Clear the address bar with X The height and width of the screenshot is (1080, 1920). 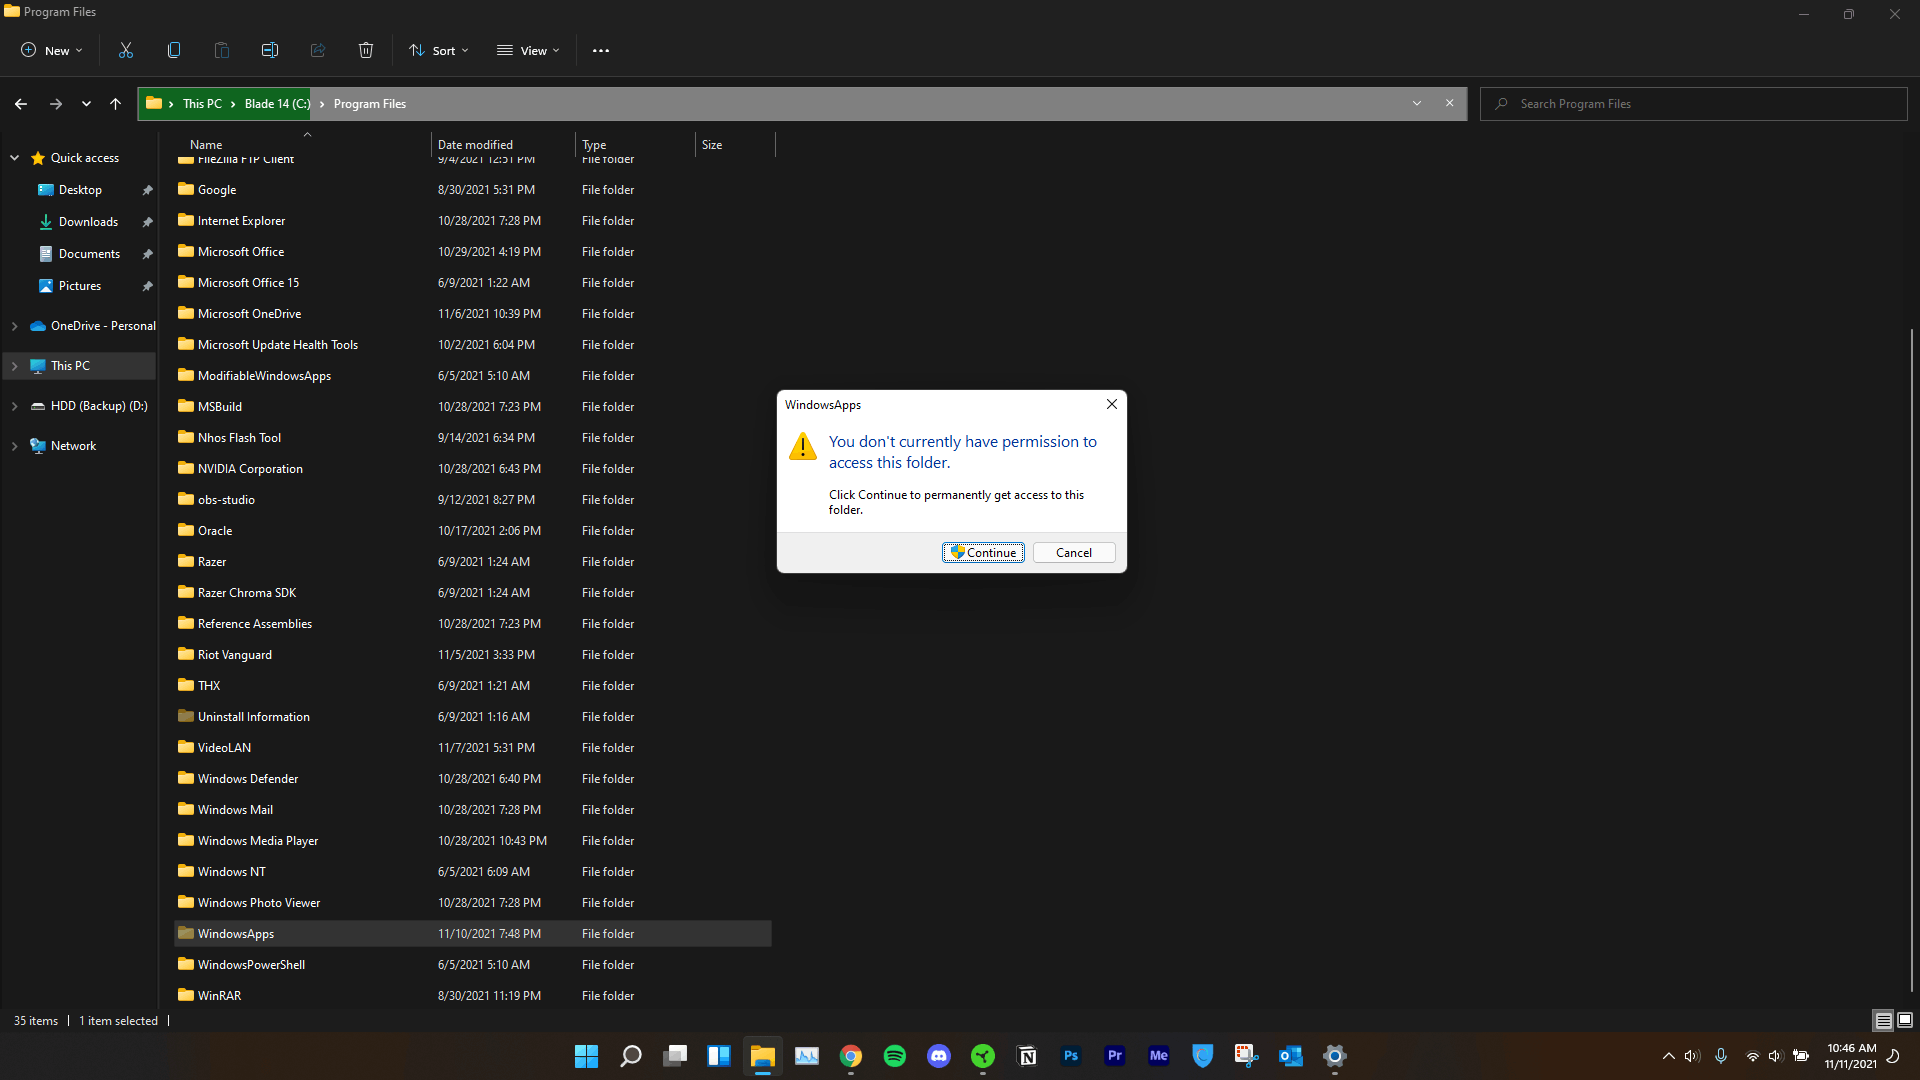pos(1450,103)
